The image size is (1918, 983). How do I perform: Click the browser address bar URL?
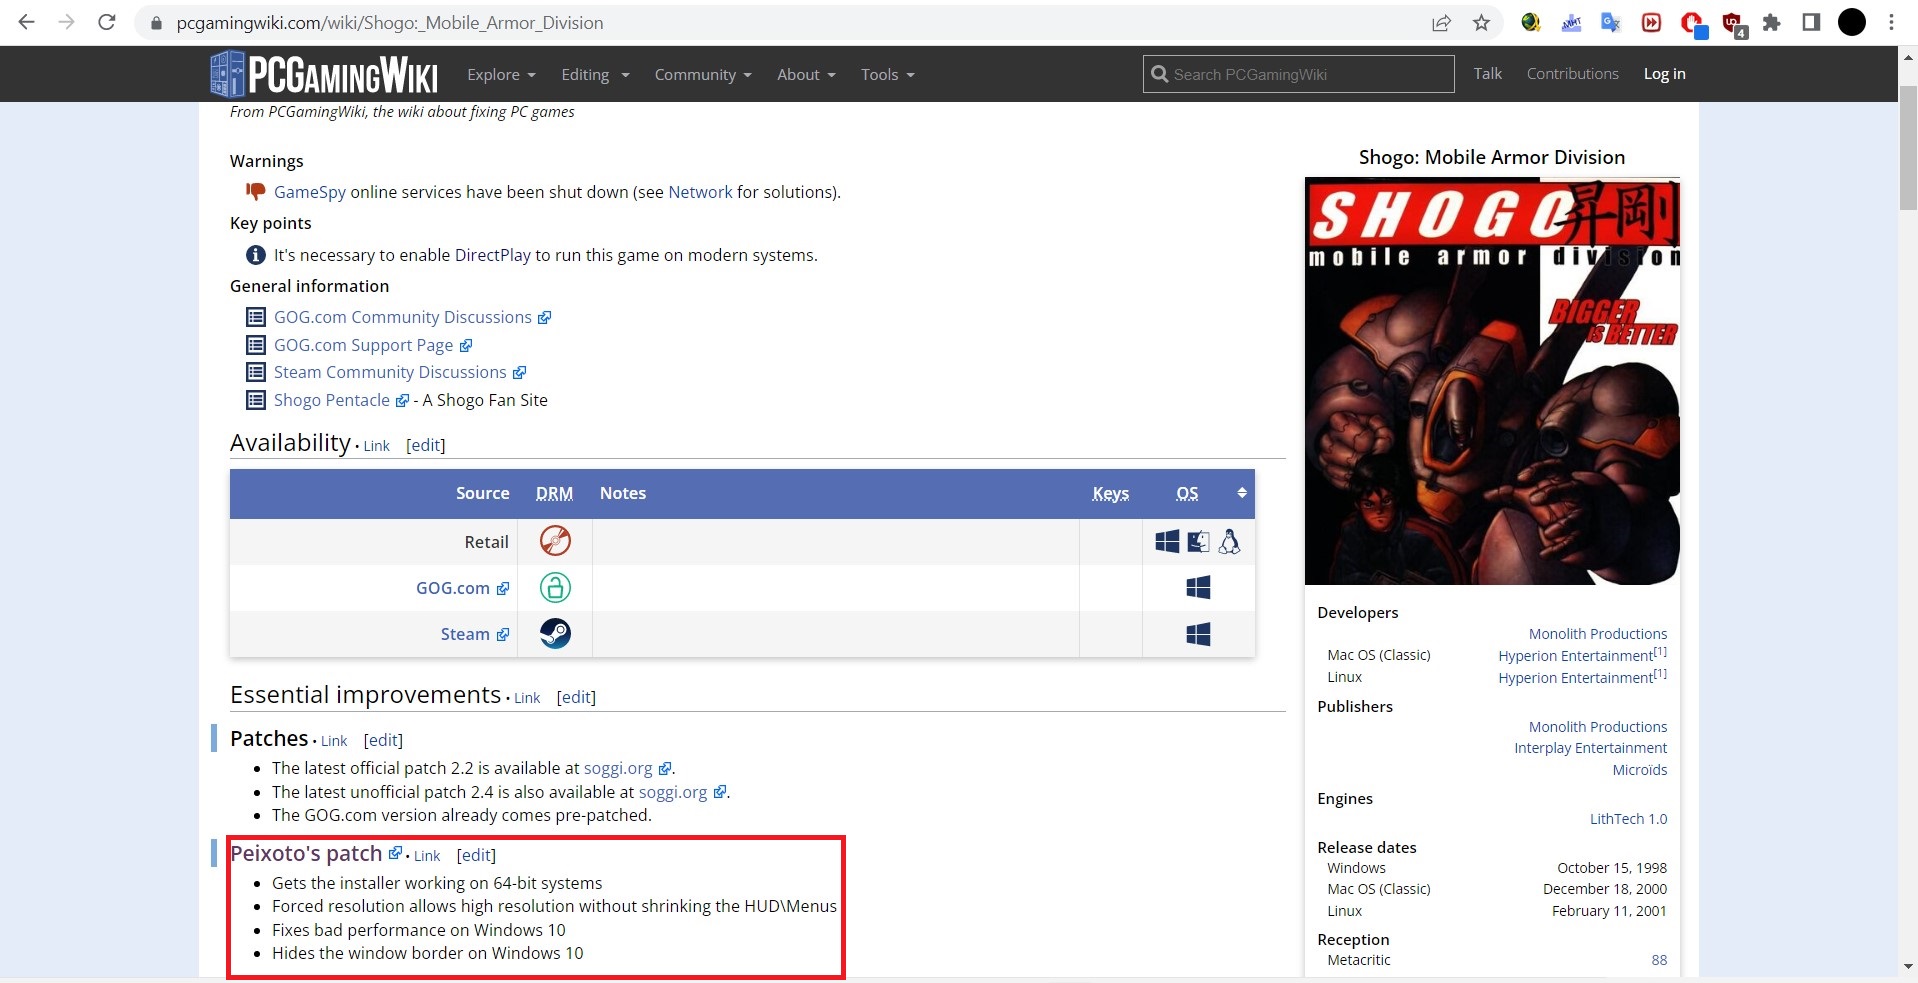point(390,22)
